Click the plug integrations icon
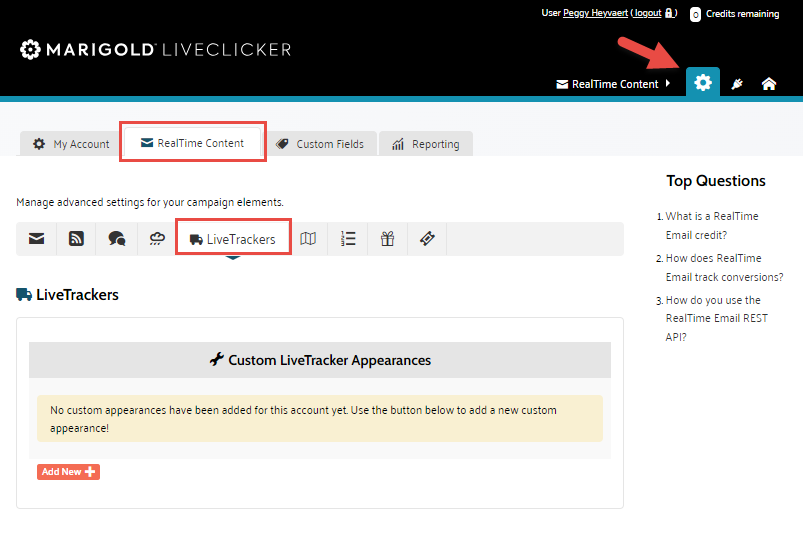Viewport: 803px width, 553px height. coord(737,84)
